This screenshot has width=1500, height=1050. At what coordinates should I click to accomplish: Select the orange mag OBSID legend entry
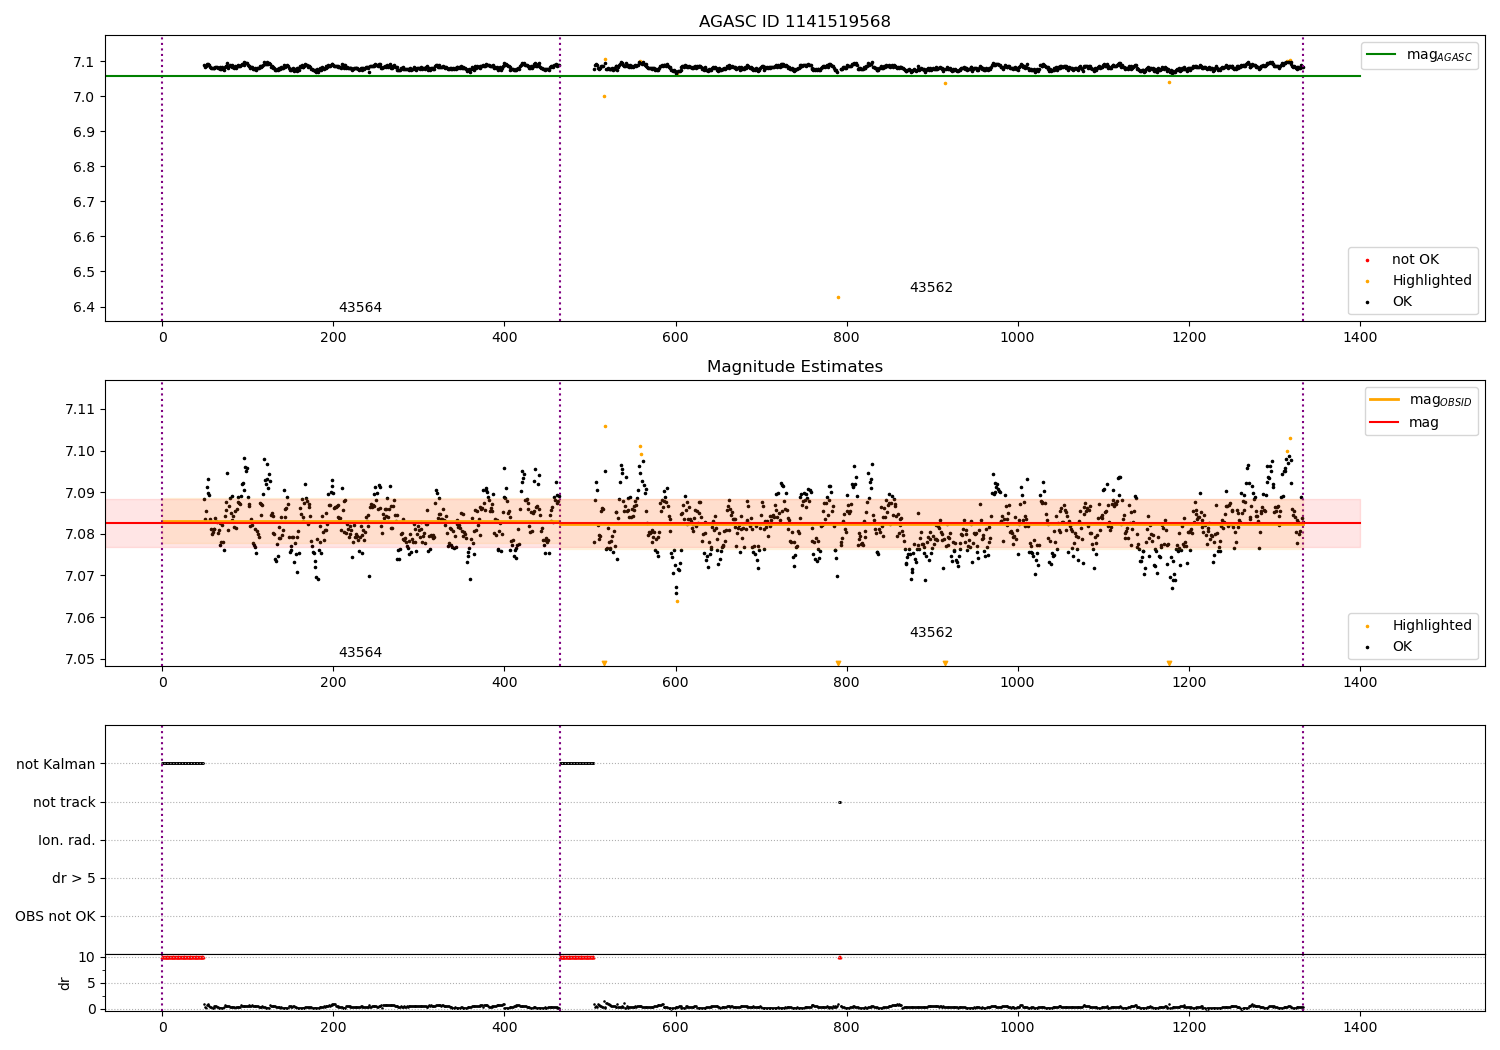[x=1421, y=400]
